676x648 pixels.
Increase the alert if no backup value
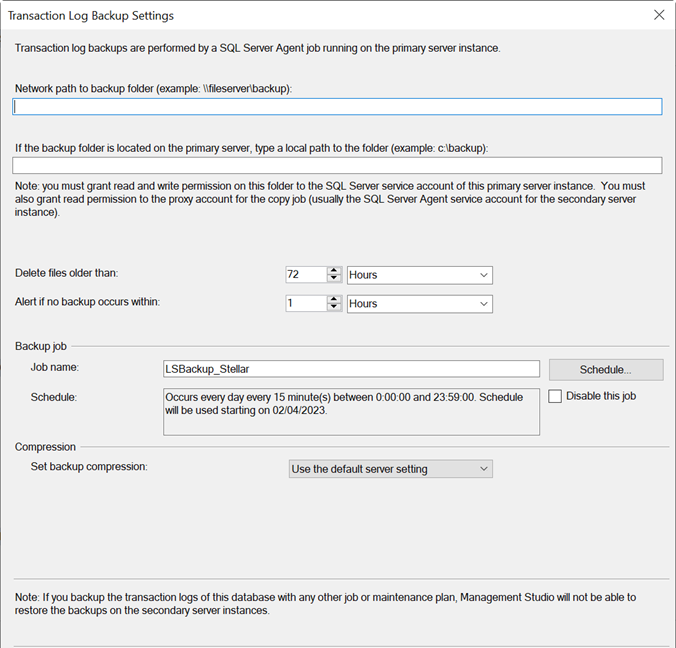click(x=334, y=300)
